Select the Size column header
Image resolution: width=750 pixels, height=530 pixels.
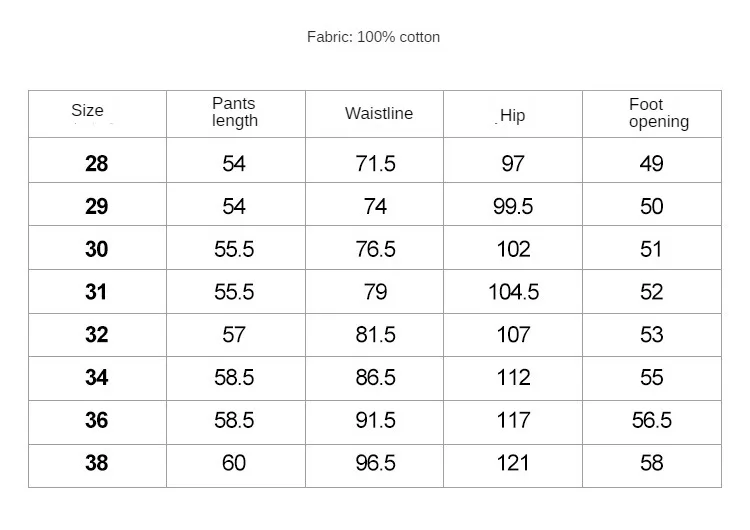[x=87, y=111]
